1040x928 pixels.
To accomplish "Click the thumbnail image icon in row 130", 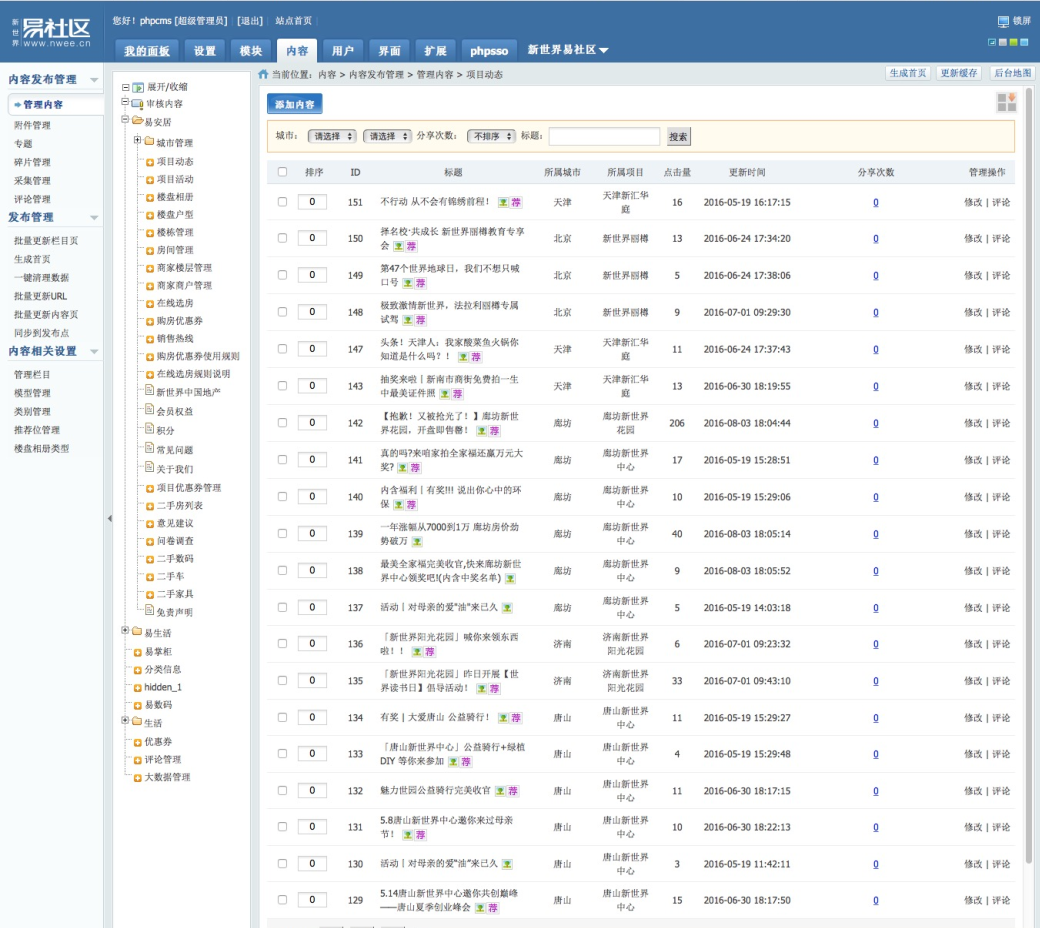I will [x=507, y=864].
